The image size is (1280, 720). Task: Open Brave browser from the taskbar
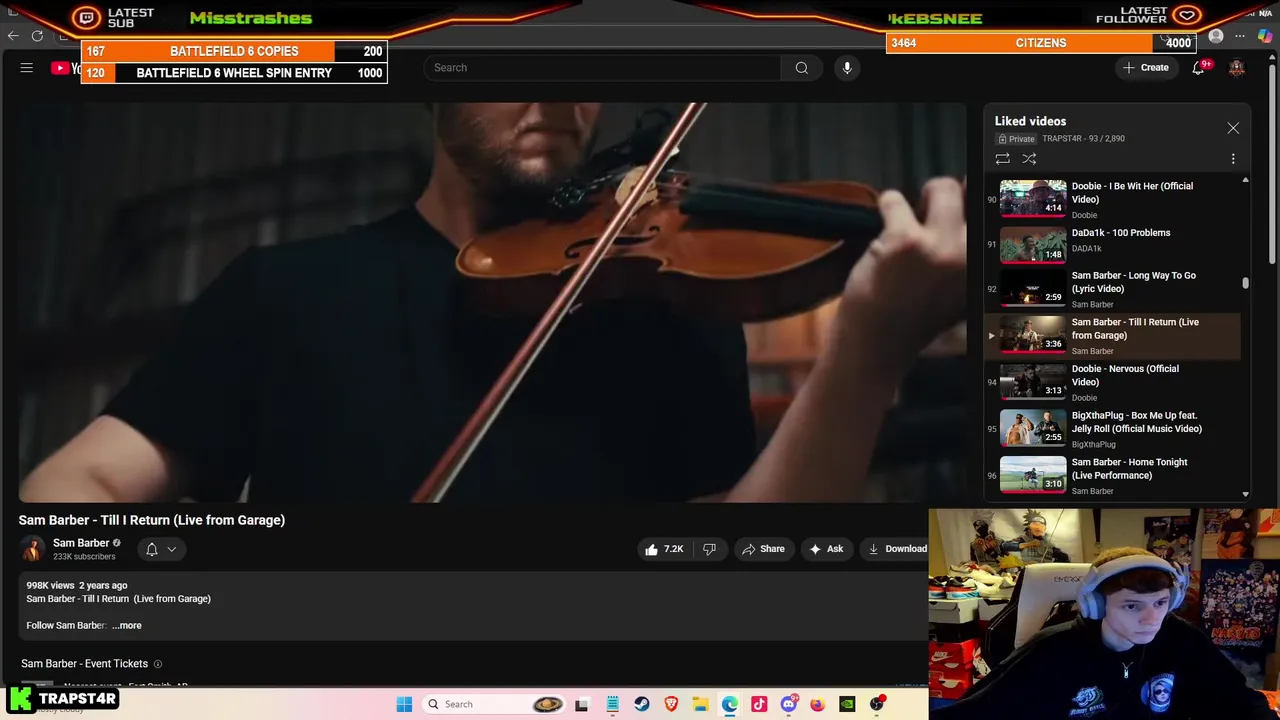(671, 704)
